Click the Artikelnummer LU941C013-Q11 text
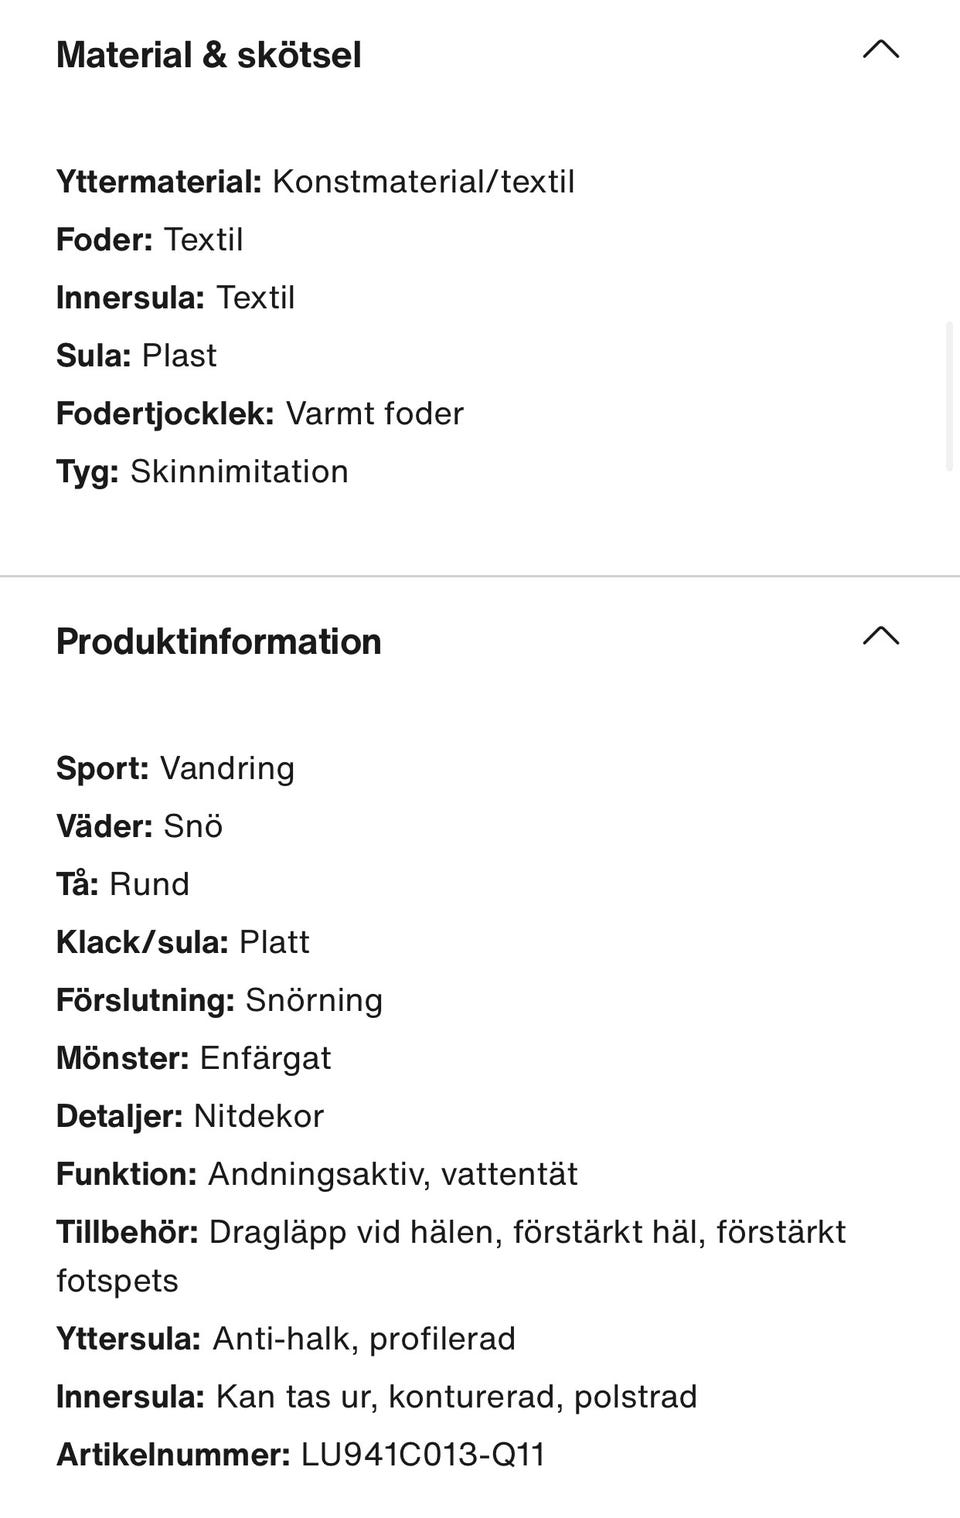The height and width of the screenshot is (1518, 960). coord(301,1455)
